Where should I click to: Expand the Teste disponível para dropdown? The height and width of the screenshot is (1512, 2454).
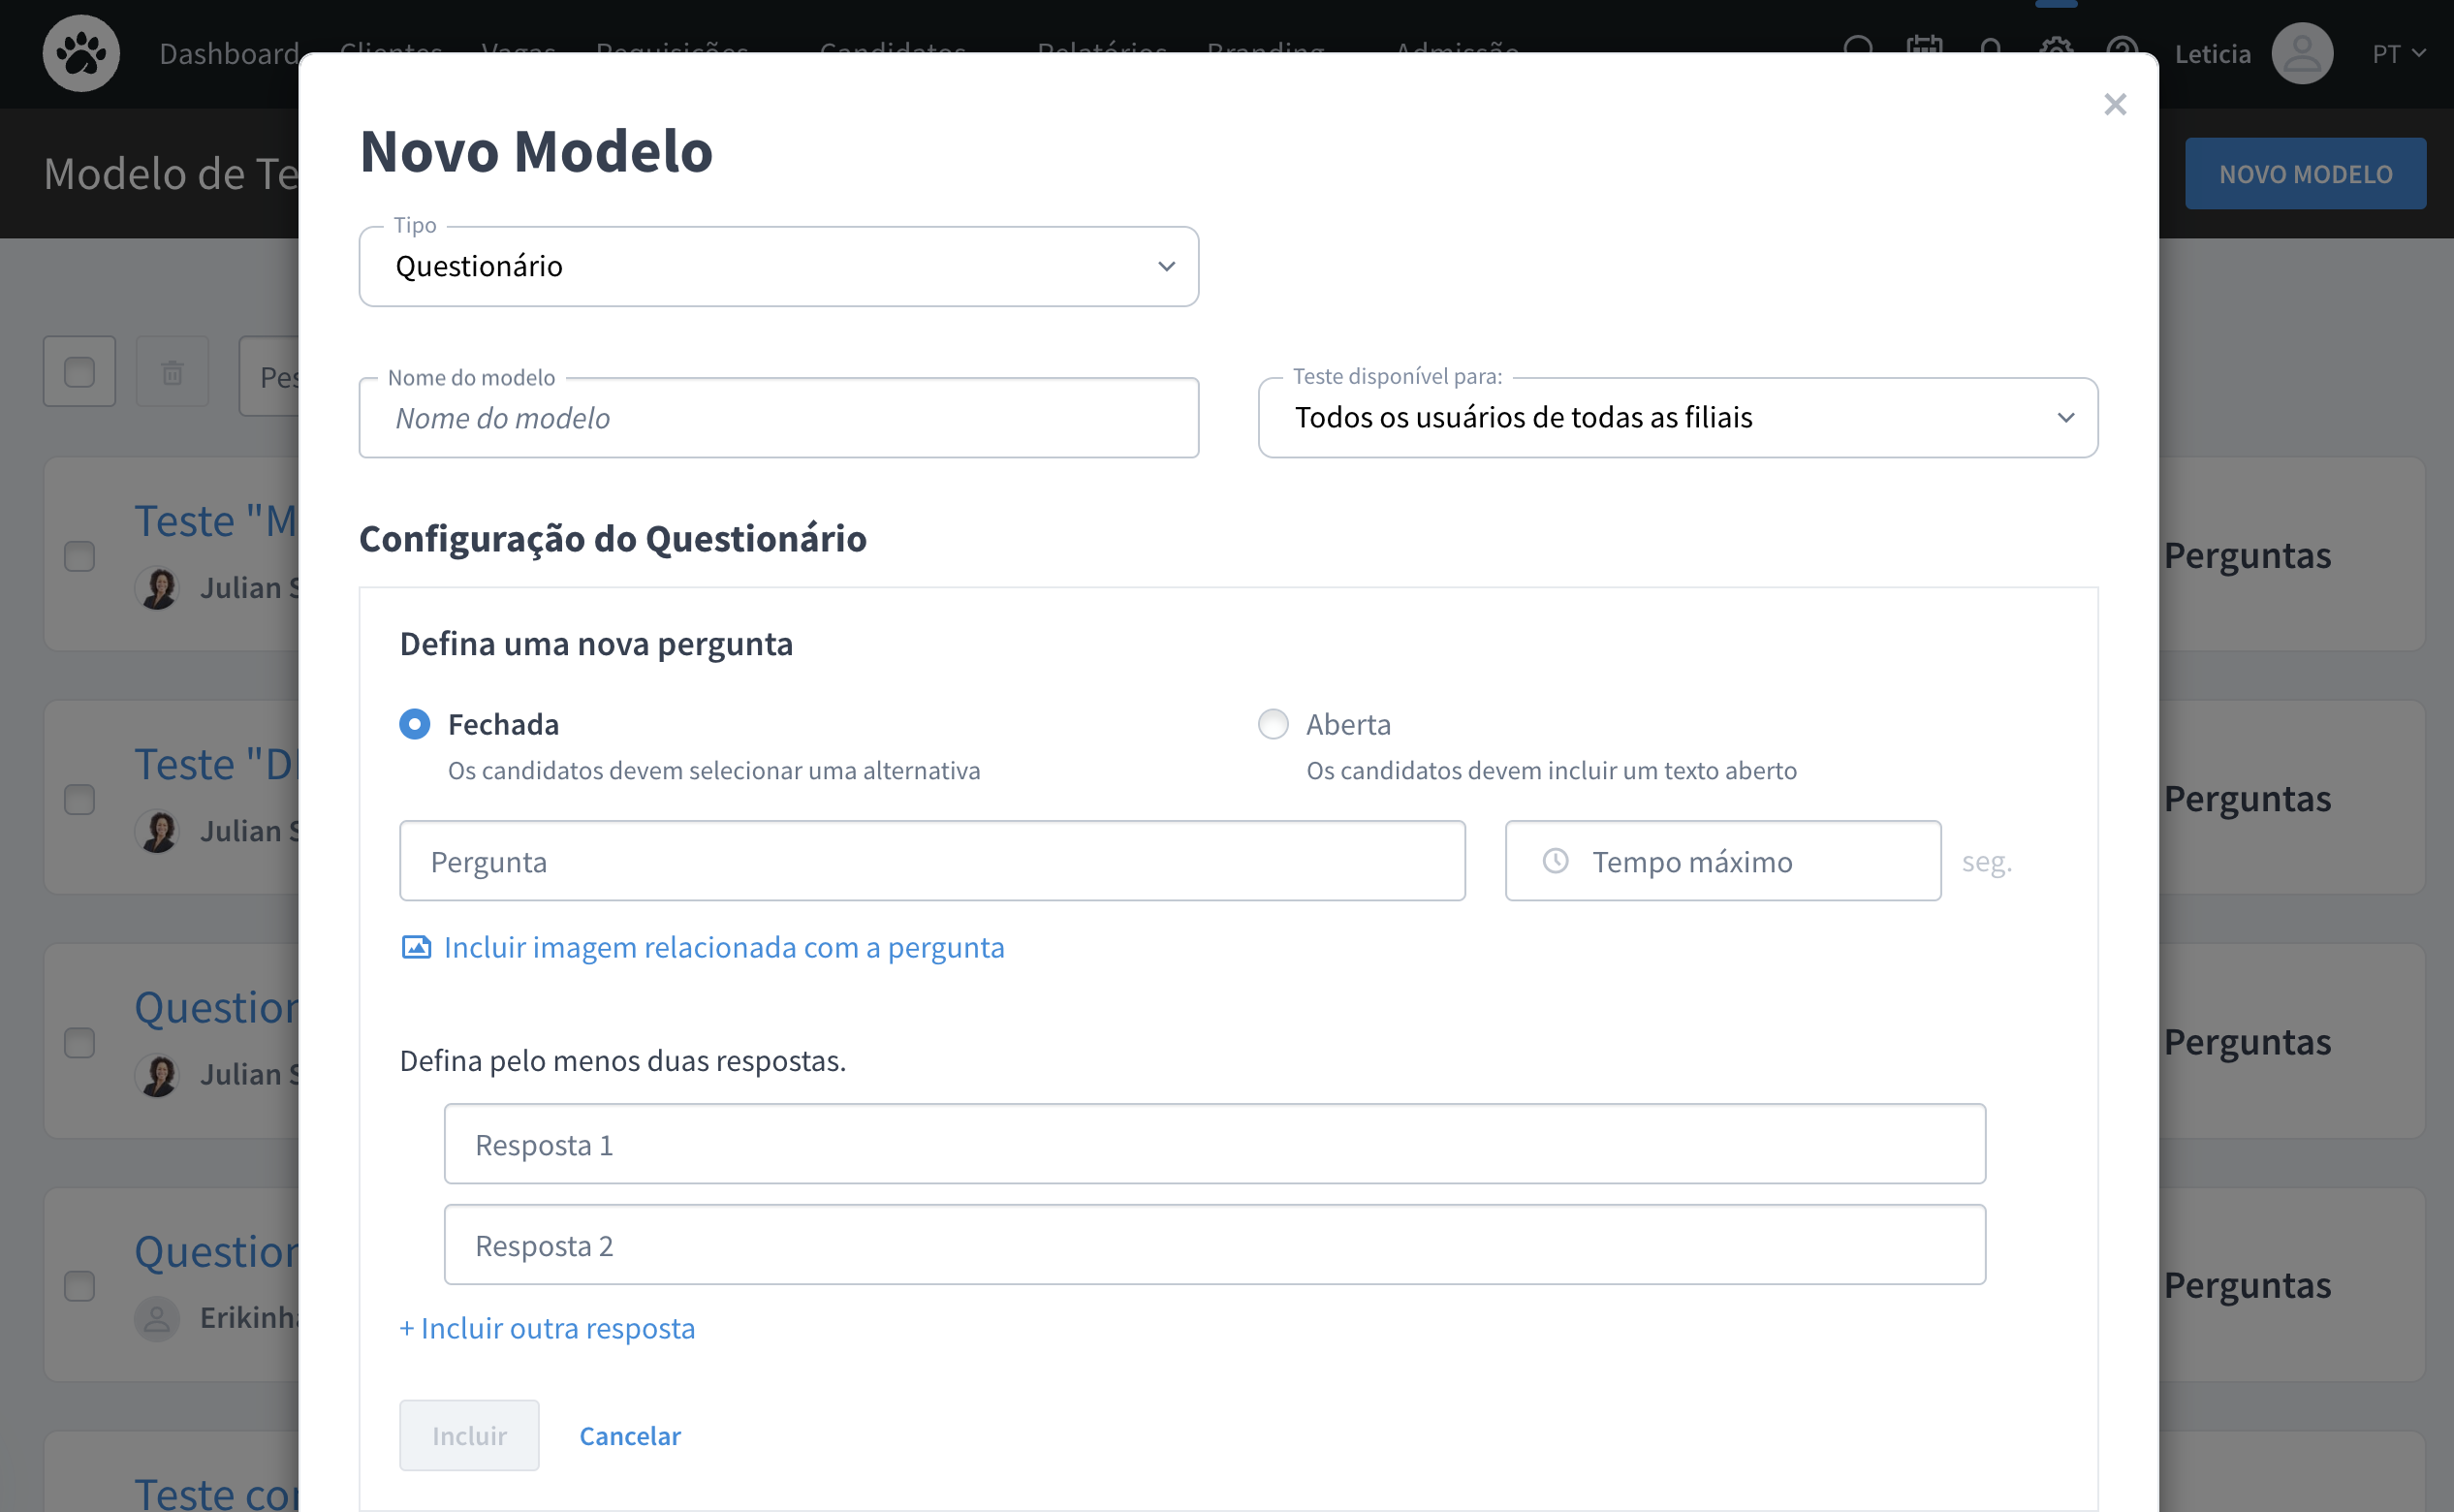click(x=1677, y=417)
